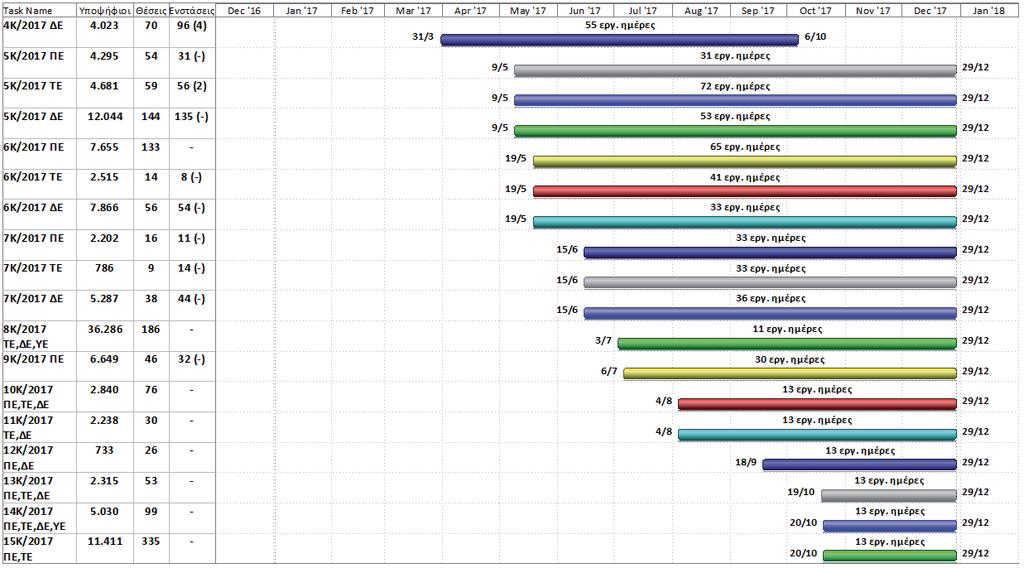Click the 18/9 start date label
The width and height of the screenshot is (1024, 568).
[x=746, y=462]
